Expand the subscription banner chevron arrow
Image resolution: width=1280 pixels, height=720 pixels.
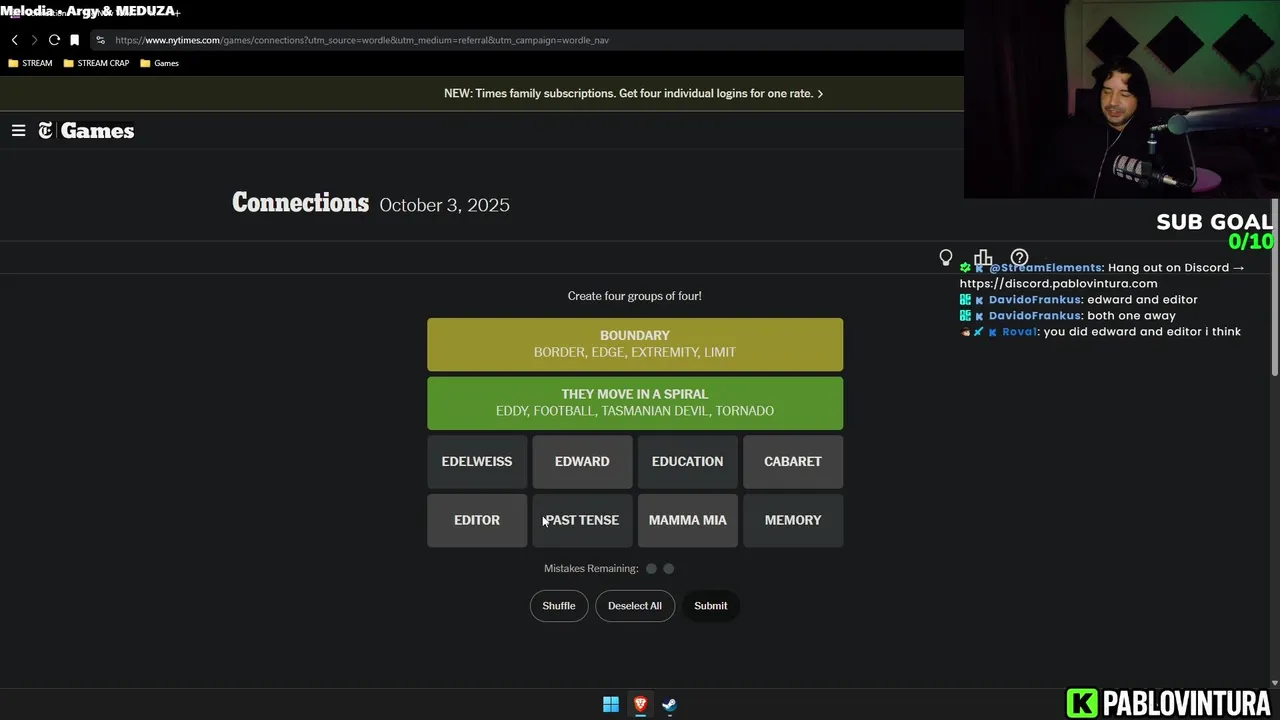coord(820,93)
